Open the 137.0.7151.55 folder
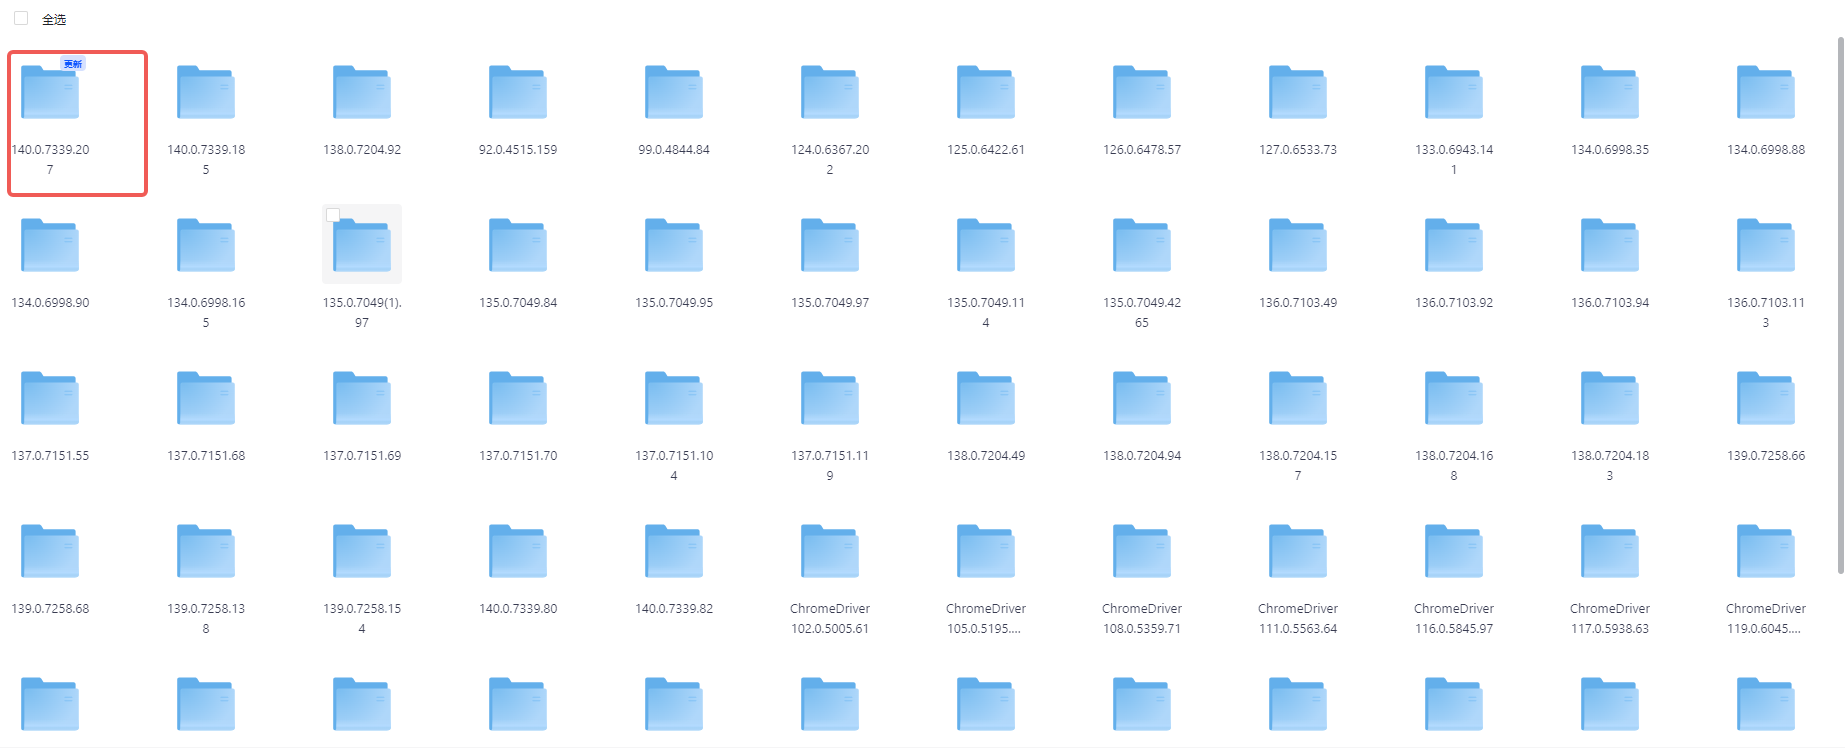This screenshot has width=1845, height=755. 50,399
